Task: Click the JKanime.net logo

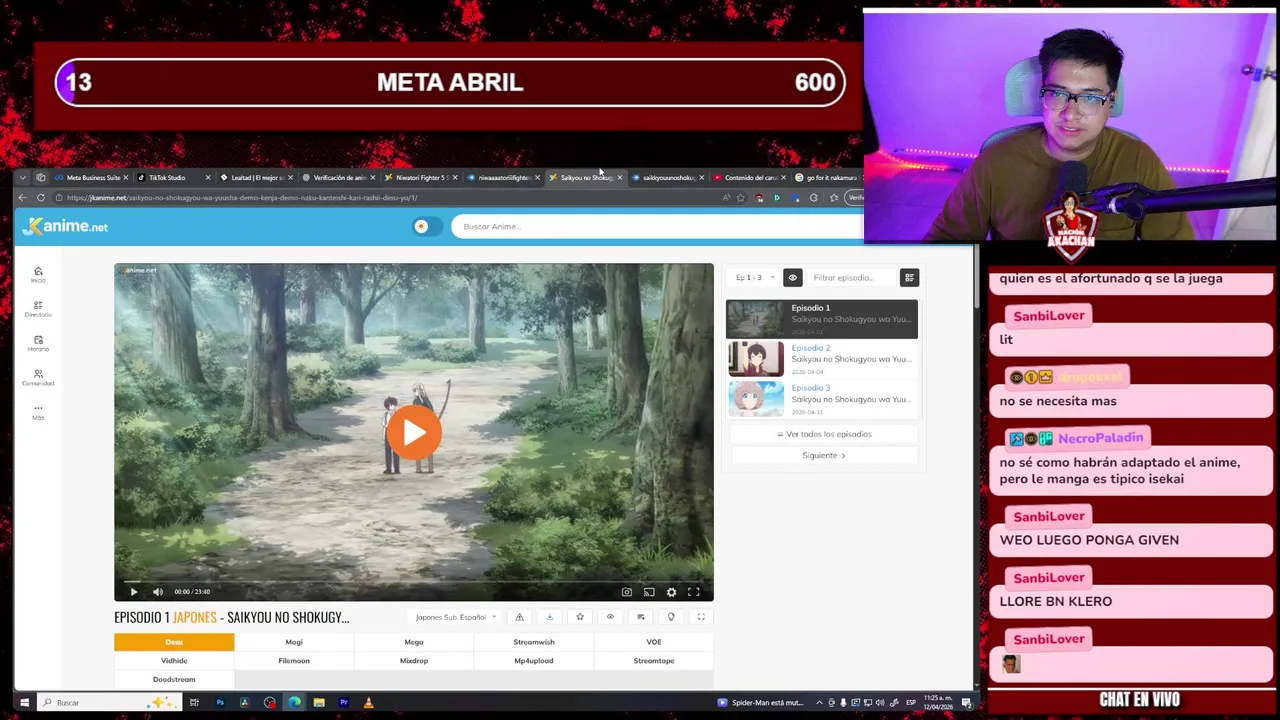Action: pos(65,227)
